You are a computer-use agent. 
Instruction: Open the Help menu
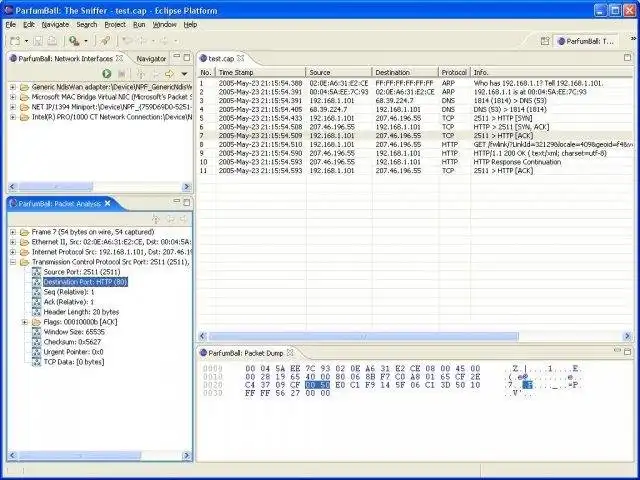pos(190,24)
